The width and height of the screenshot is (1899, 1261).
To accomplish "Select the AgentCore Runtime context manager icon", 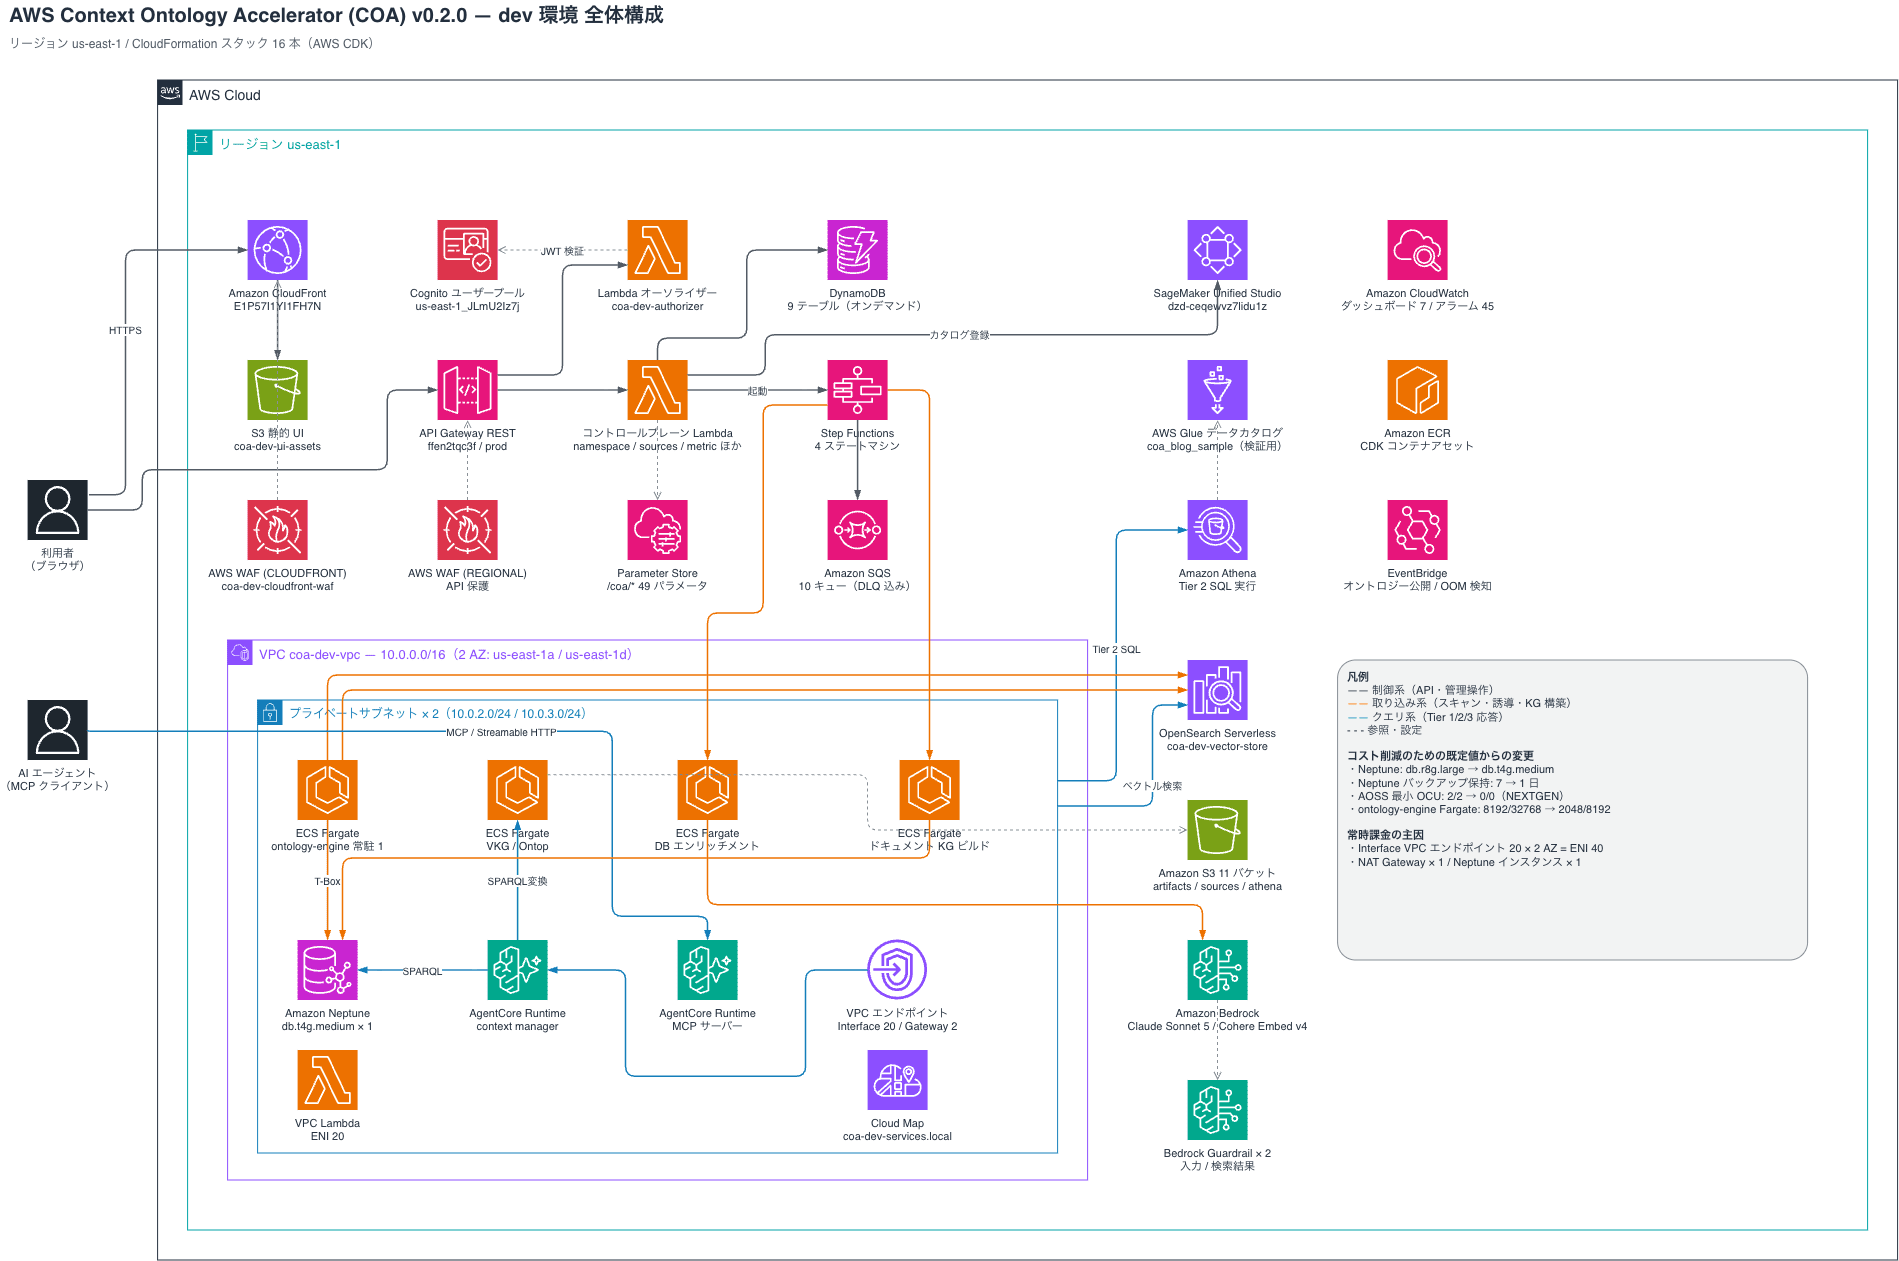I will point(517,970).
